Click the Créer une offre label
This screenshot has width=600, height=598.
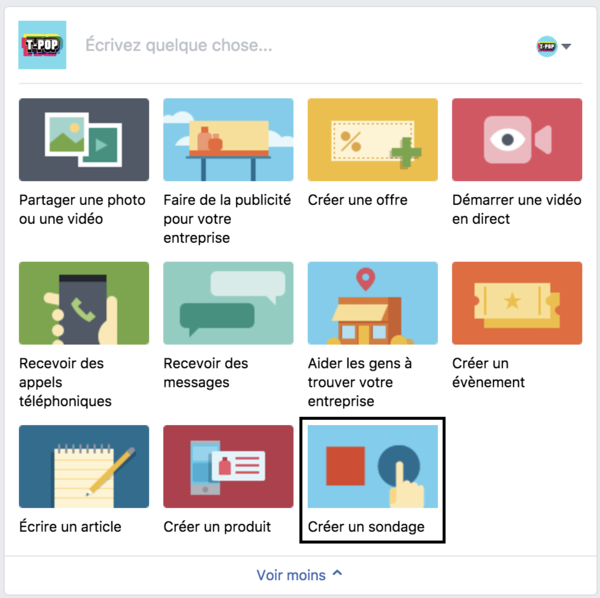point(358,200)
